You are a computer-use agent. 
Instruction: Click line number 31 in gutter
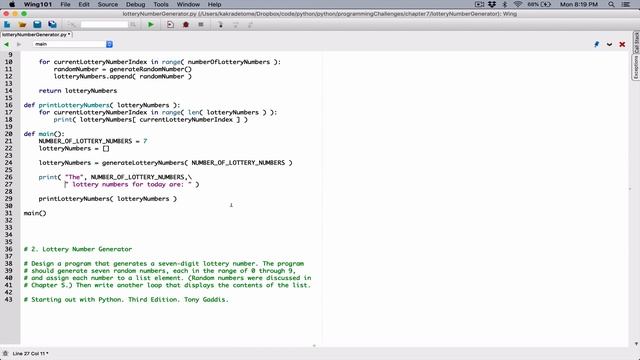tap(9, 213)
